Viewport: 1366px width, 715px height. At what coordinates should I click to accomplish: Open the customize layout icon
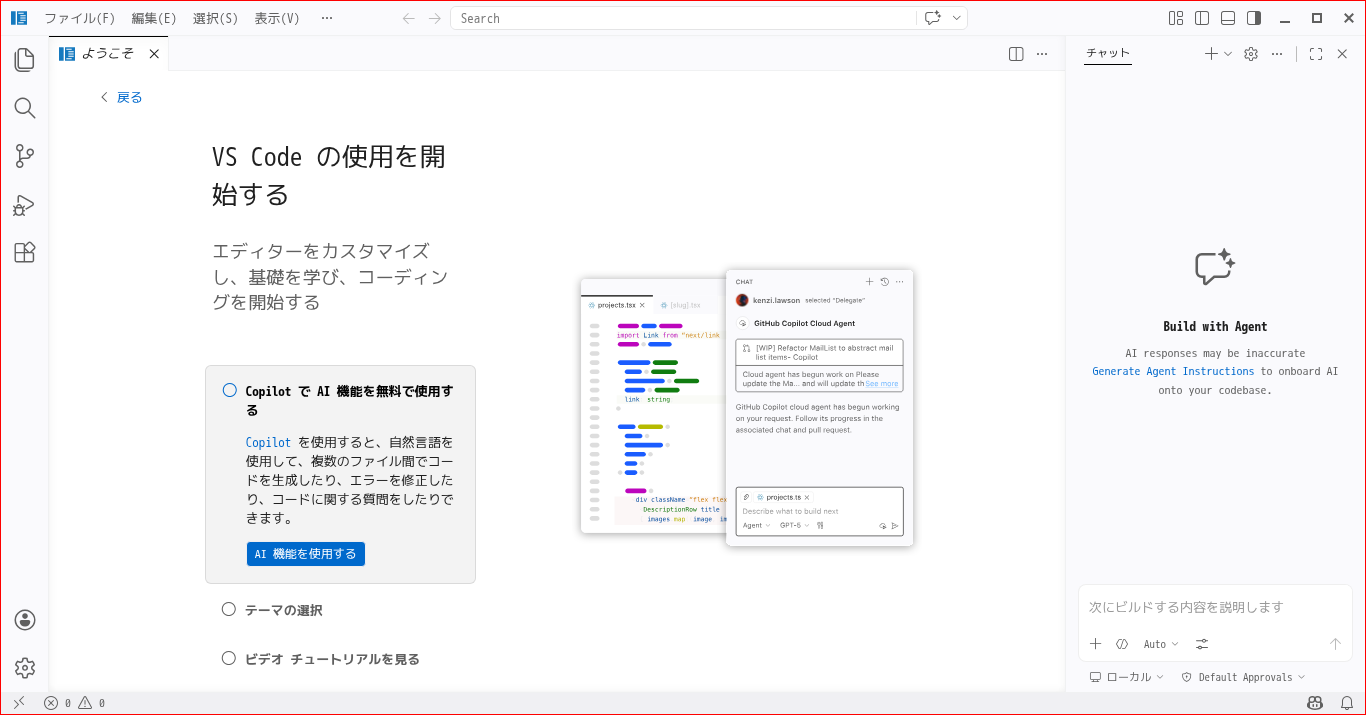(x=1176, y=18)
